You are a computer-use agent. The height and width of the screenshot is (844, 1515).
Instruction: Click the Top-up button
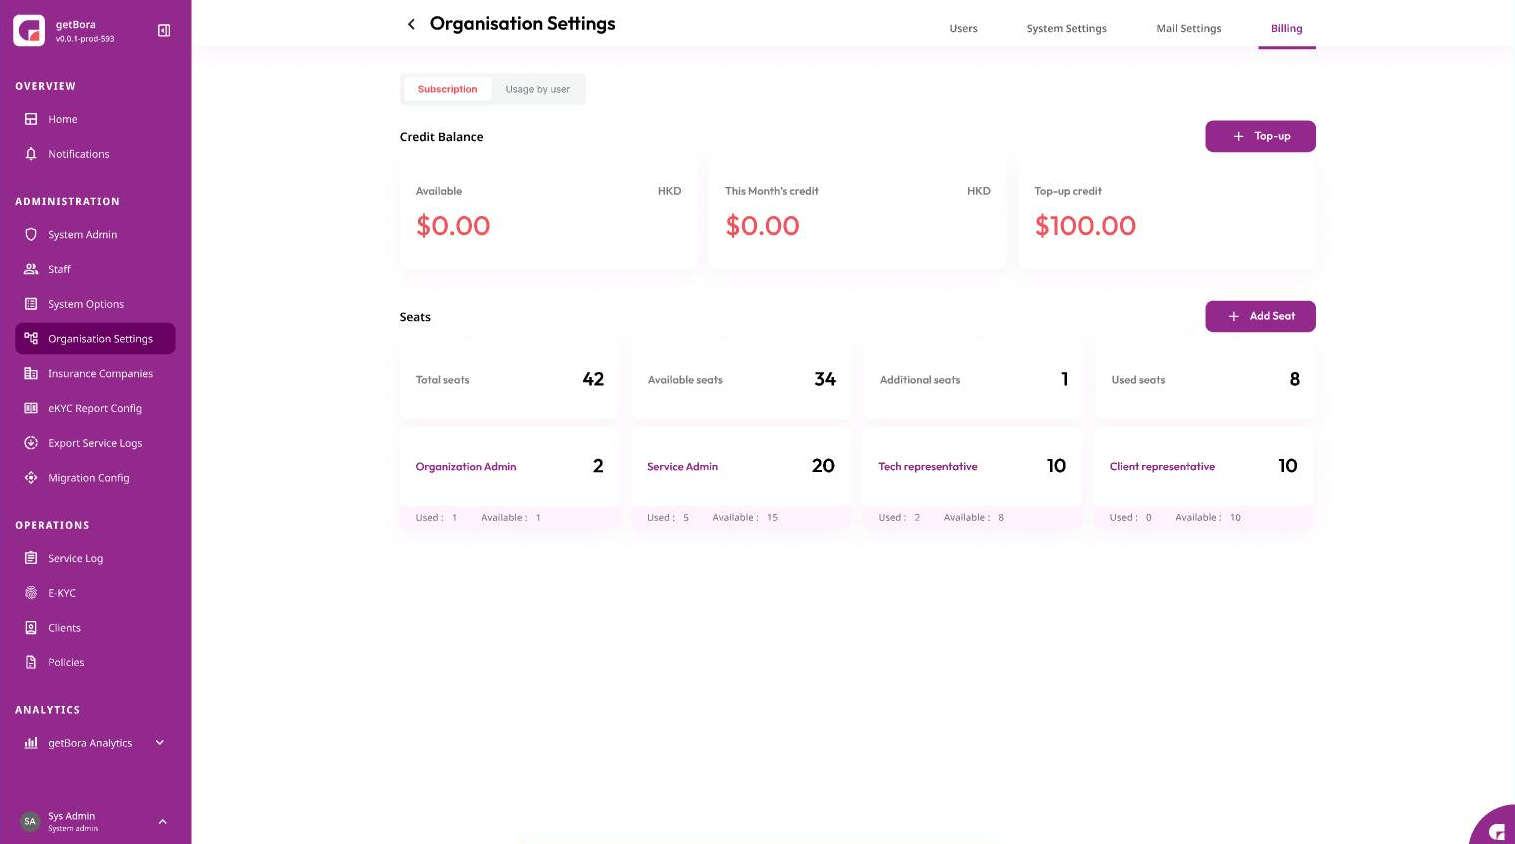1260,136
